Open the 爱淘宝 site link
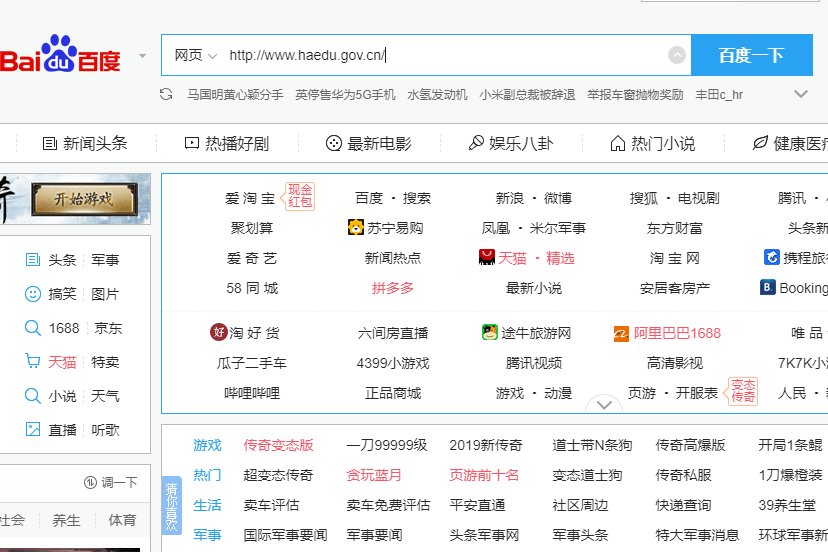The height and width of the screenshot is (552, 828). pos(250,199)
